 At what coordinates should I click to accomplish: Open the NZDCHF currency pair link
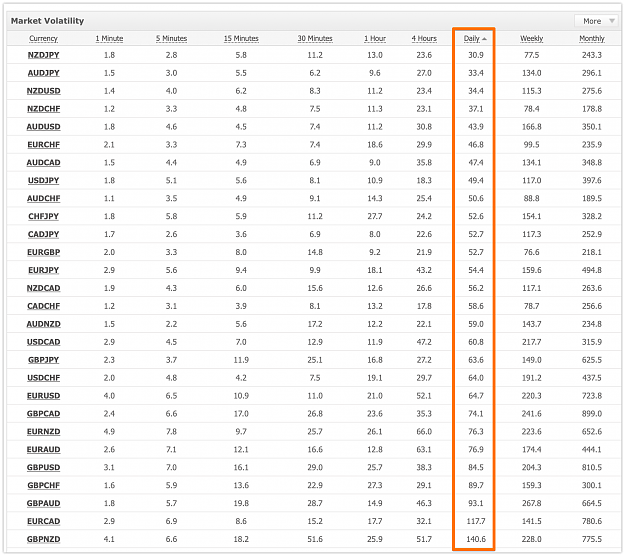(43, 109)
